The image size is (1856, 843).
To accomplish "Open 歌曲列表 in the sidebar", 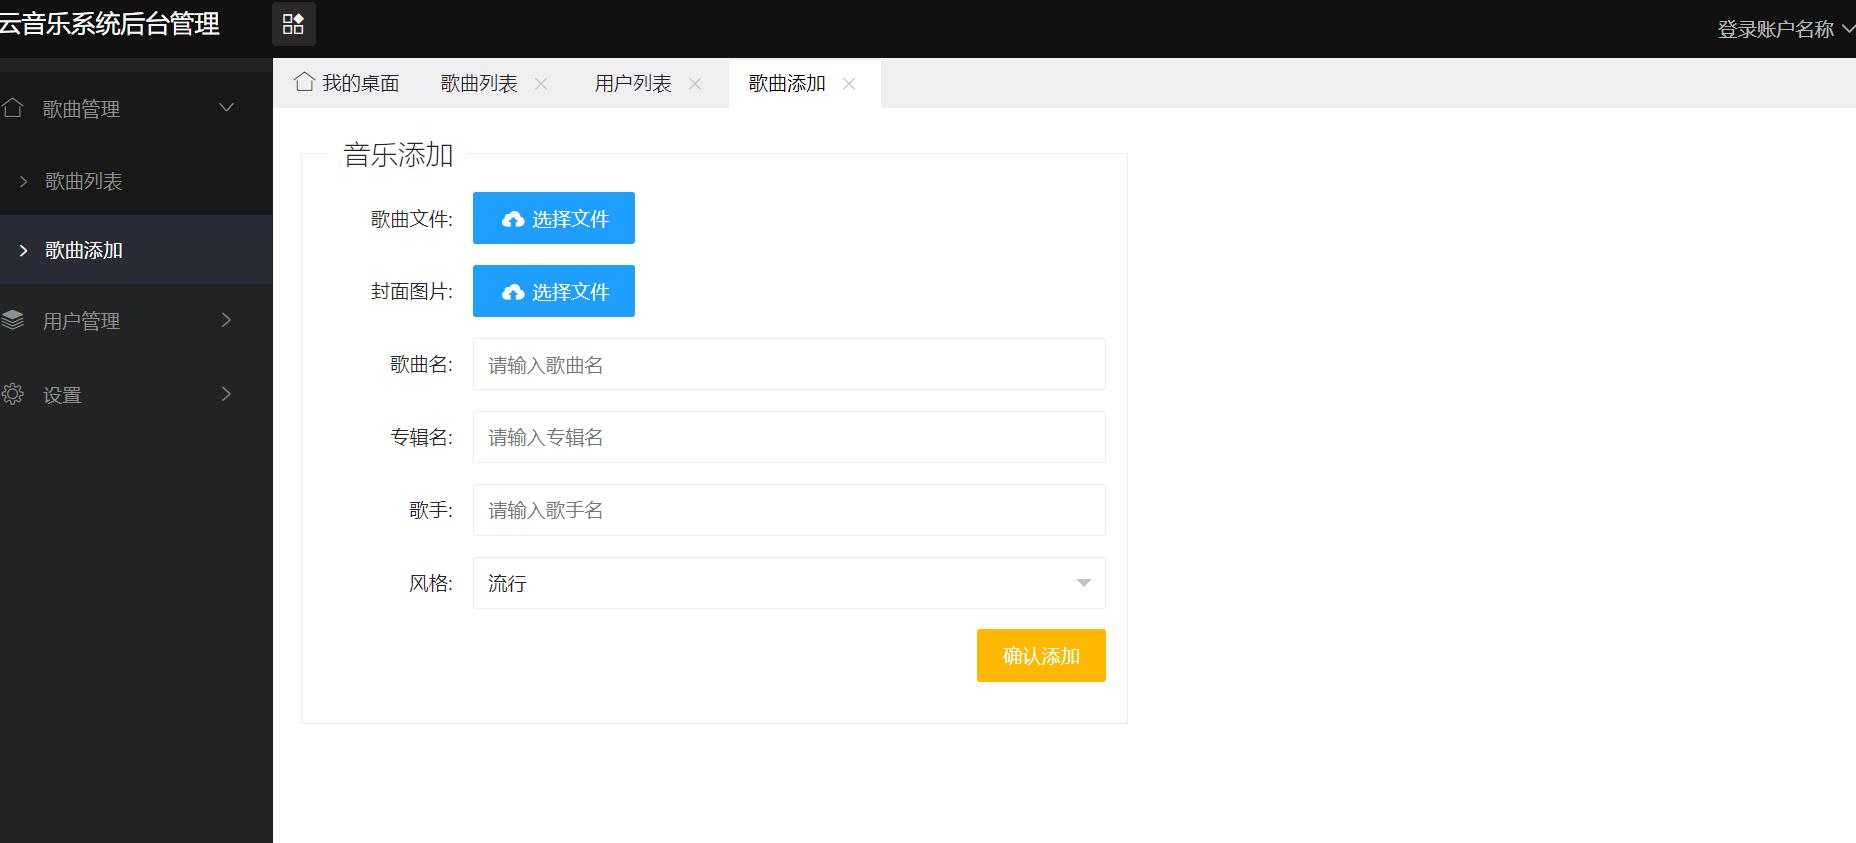I will tap(136, 181).
